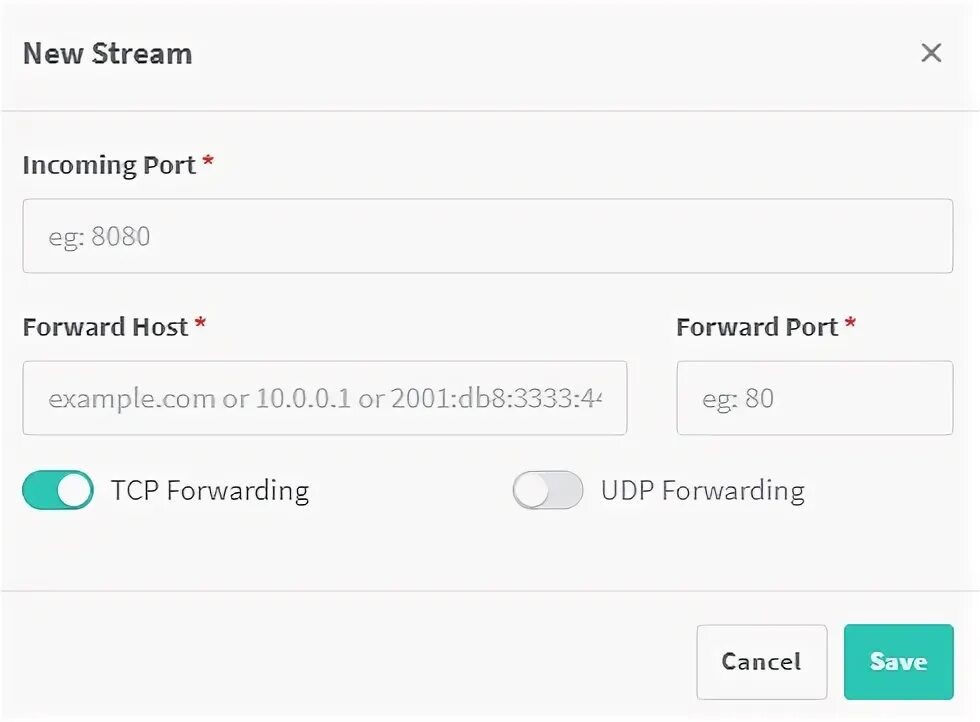Click the Forward Port field label
This screenshot has width=980, height=722.
click(757, 327)
